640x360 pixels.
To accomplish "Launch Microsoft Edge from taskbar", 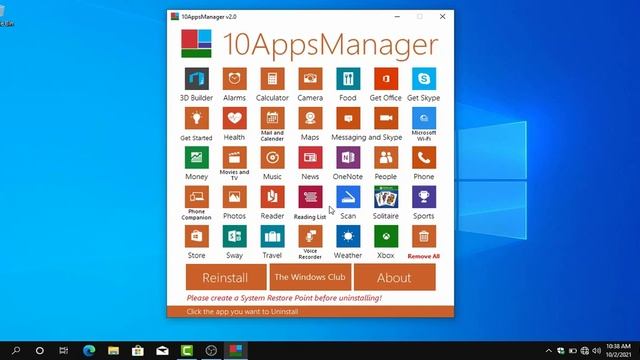I will click(89, 351).
